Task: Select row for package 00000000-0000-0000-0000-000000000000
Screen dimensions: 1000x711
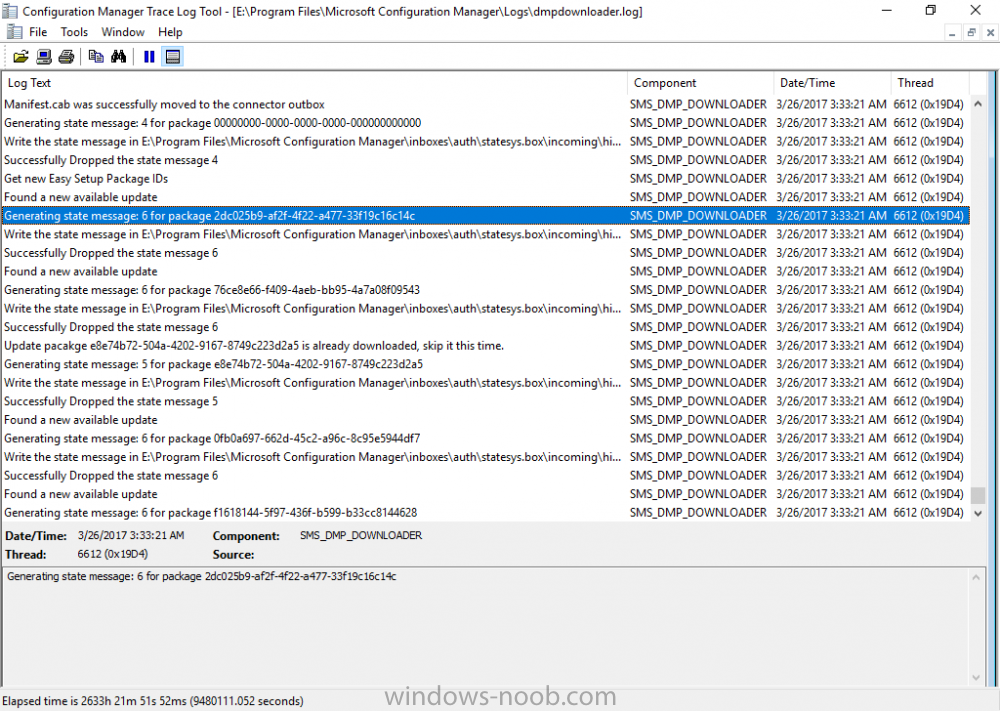Action: click(486, 123)
